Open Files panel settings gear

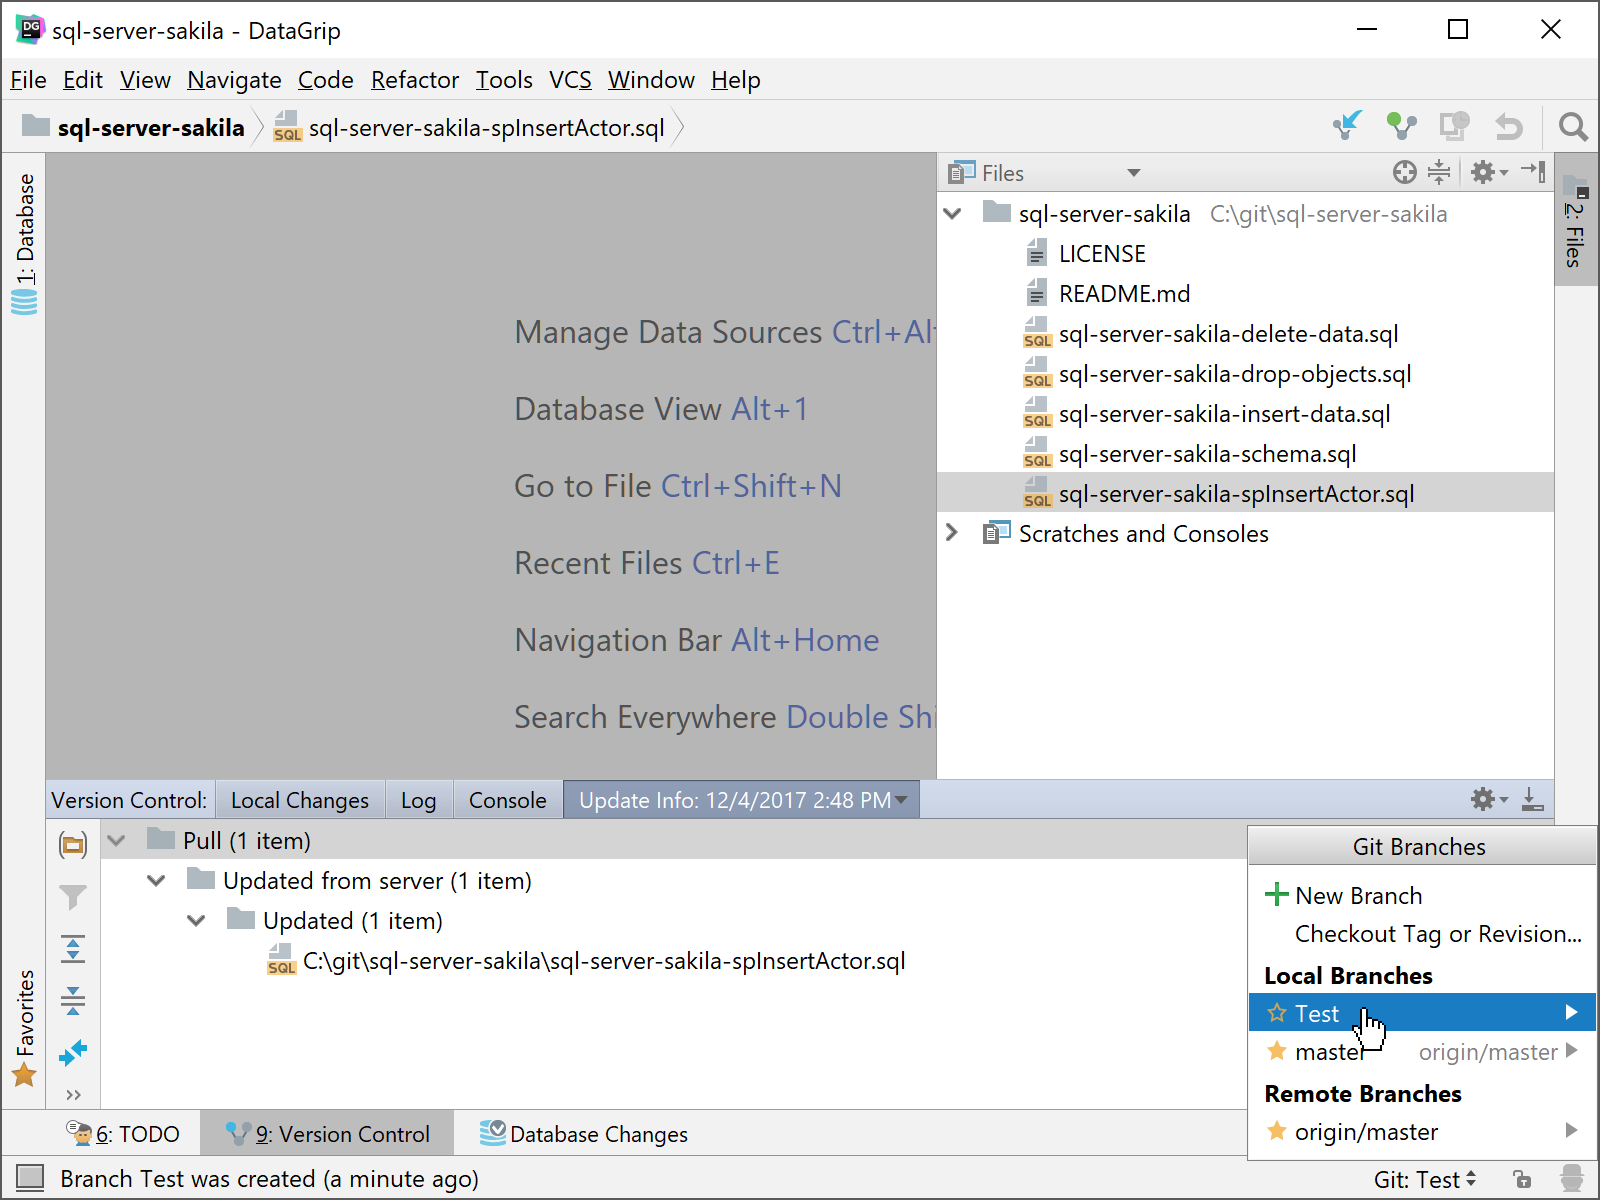point(1488,172)
